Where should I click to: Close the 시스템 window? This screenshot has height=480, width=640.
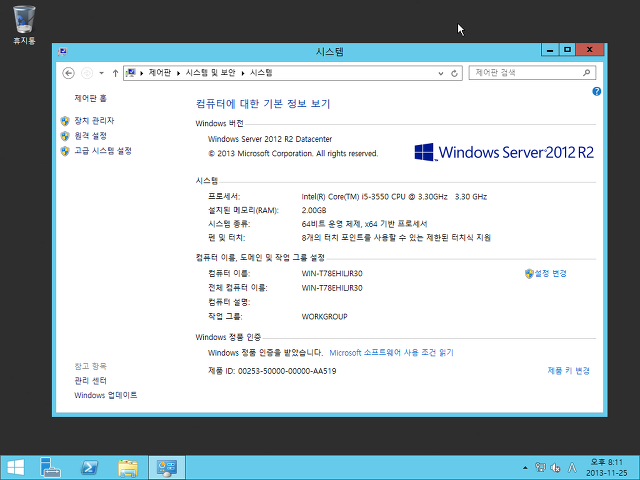[589, 50]
